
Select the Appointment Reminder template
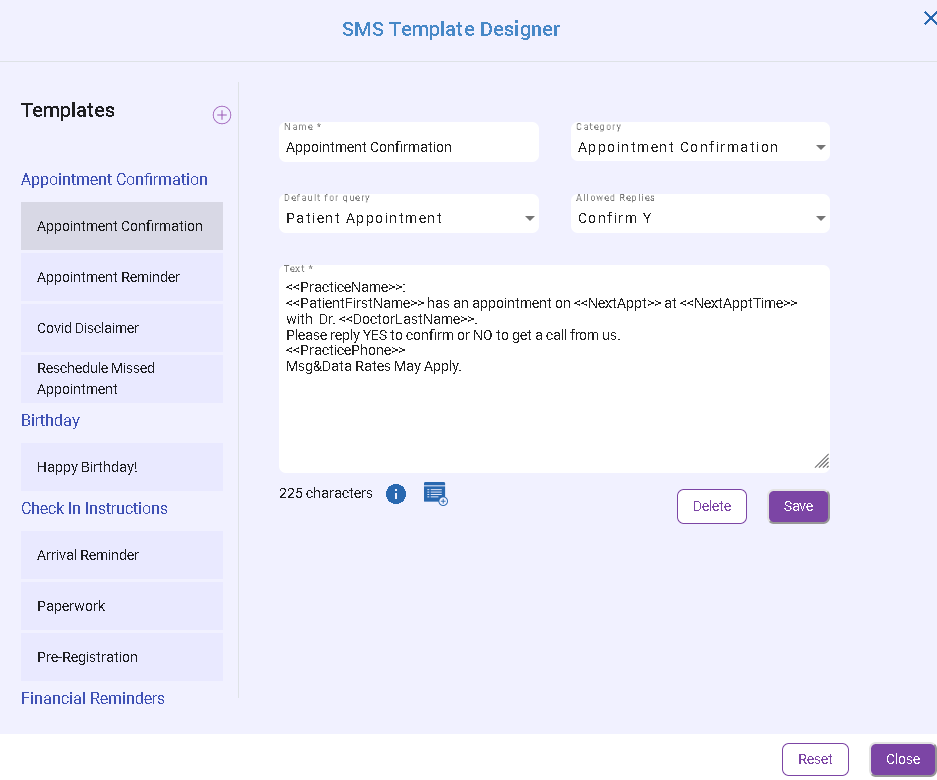[122, 277]
